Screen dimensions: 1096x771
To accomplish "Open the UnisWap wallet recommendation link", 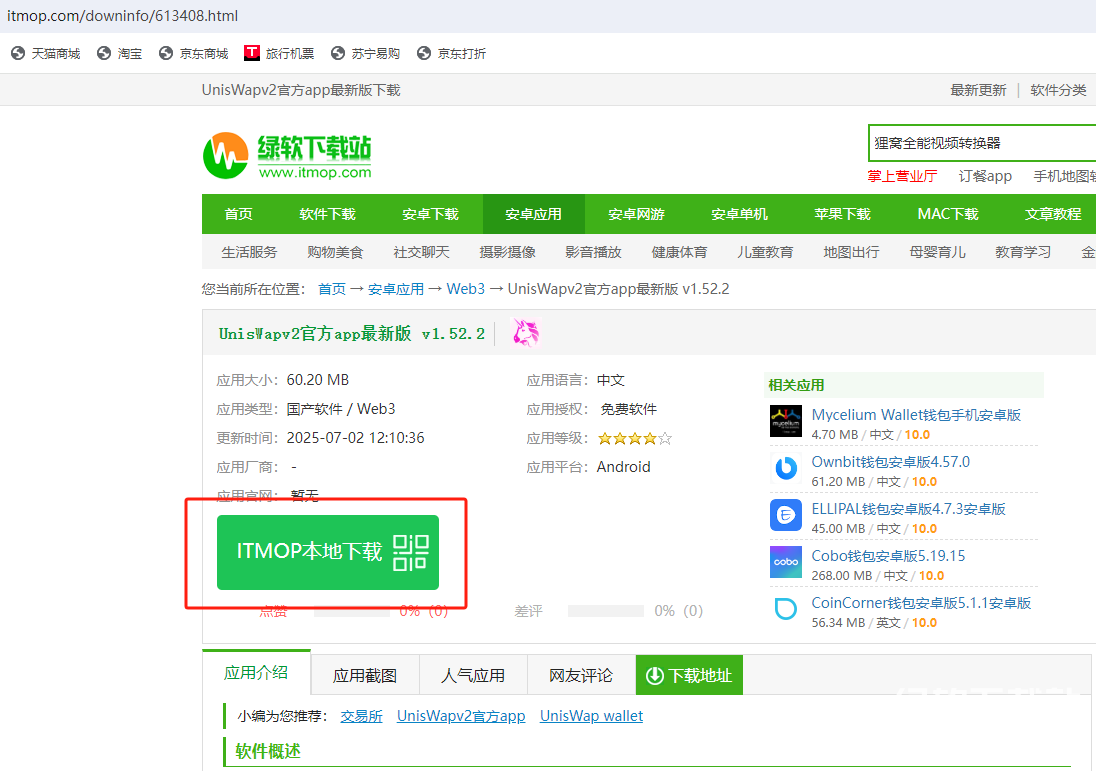I will pos(591,716).
